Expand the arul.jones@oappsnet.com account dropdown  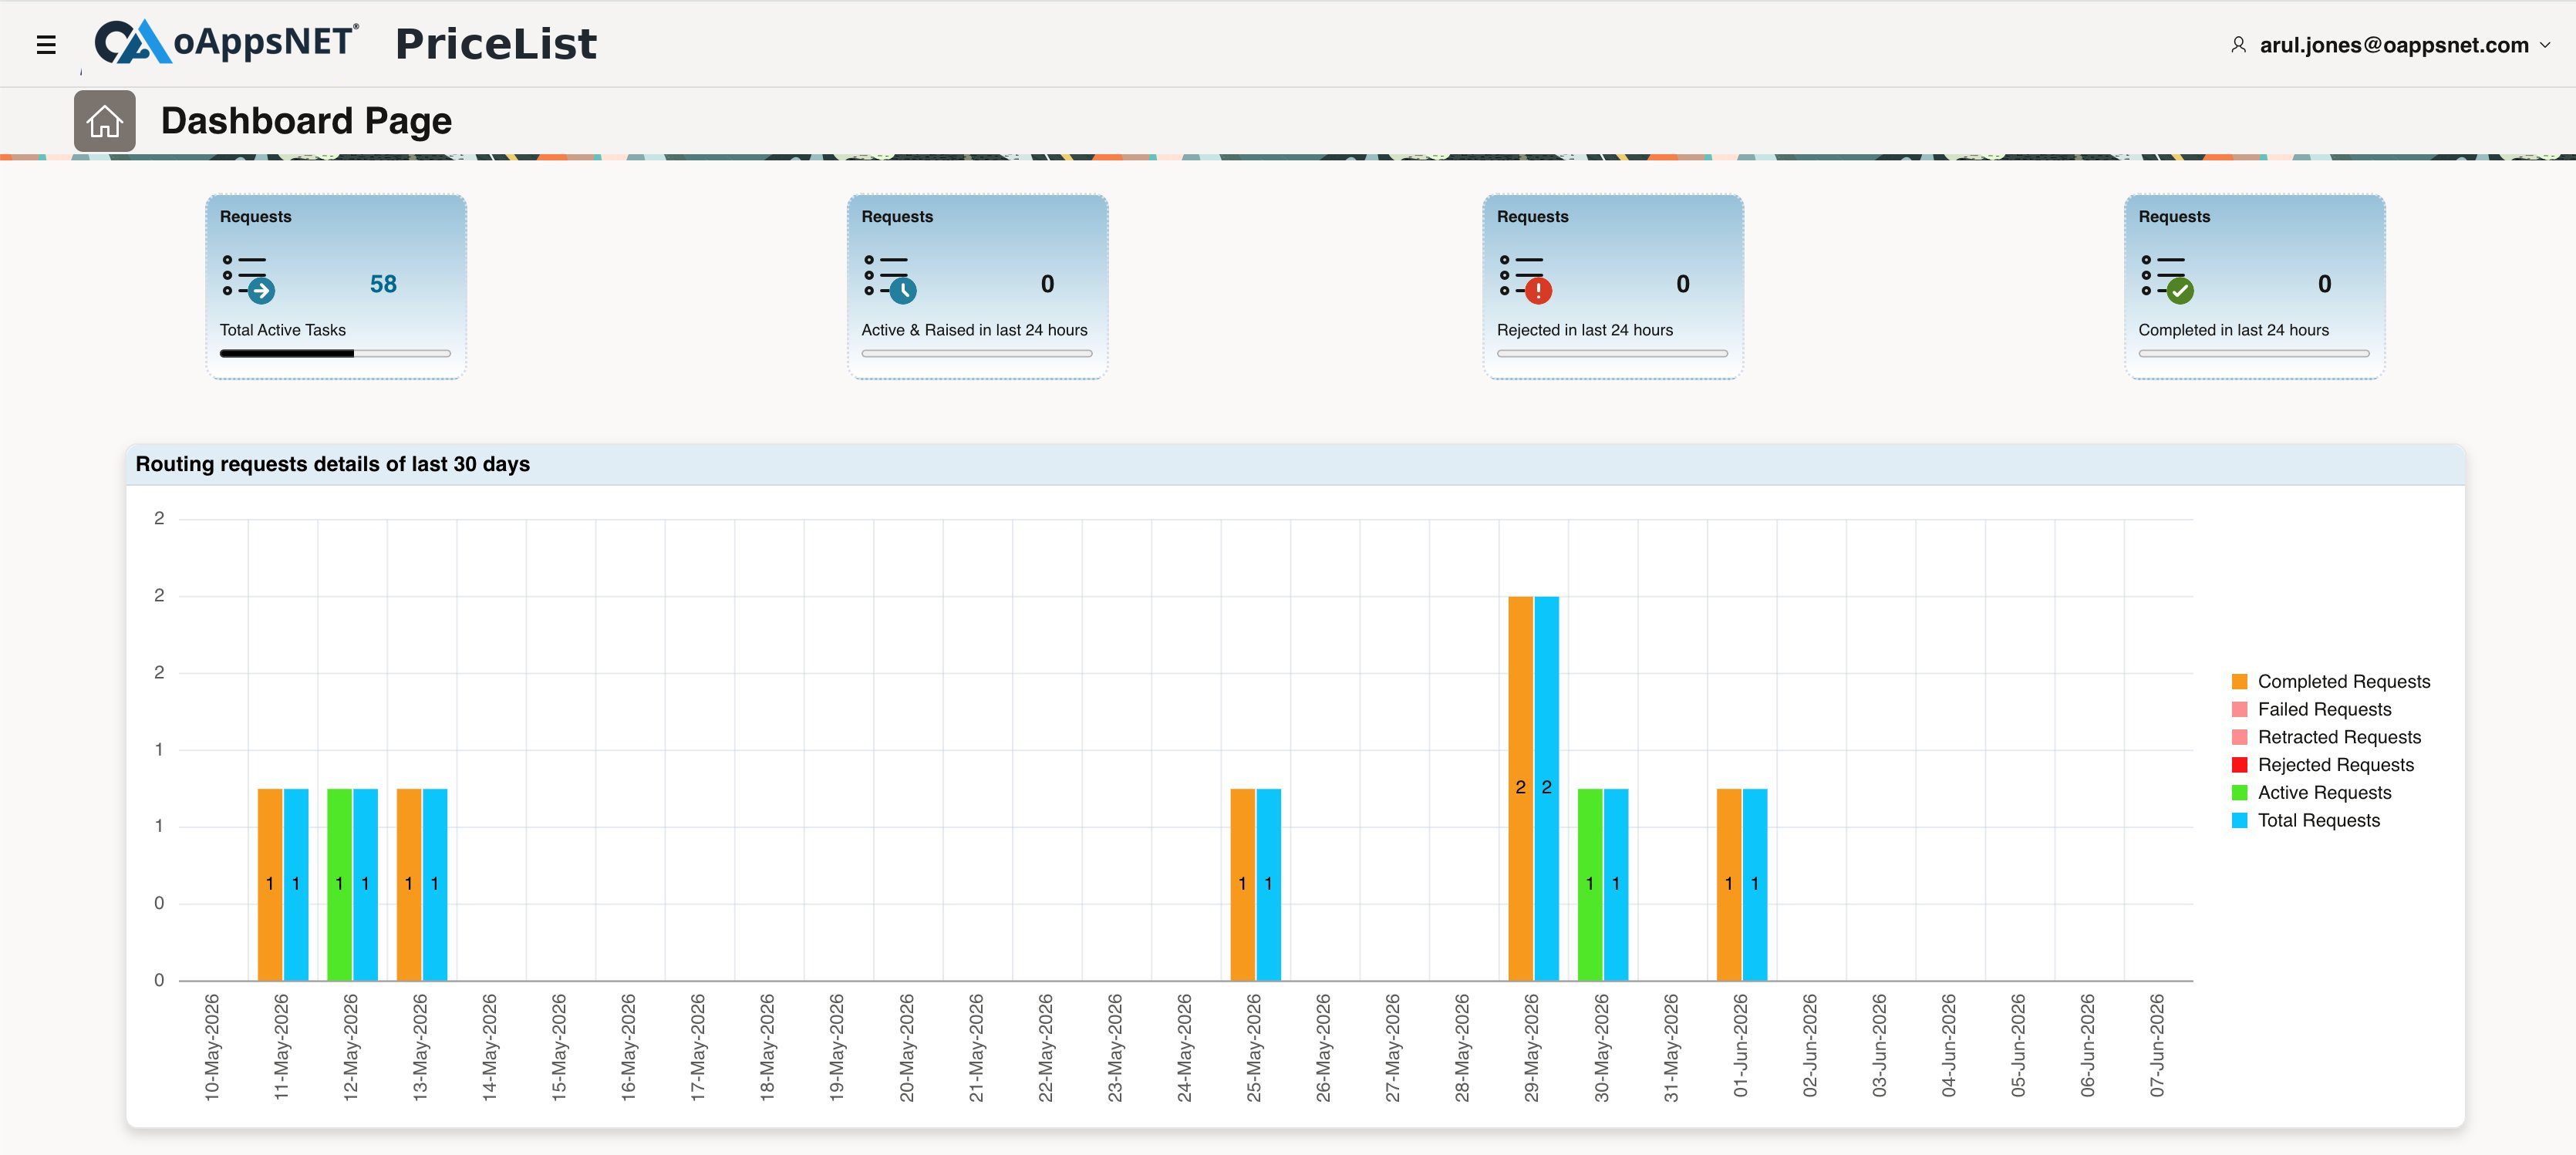(x=2545, y=45)
